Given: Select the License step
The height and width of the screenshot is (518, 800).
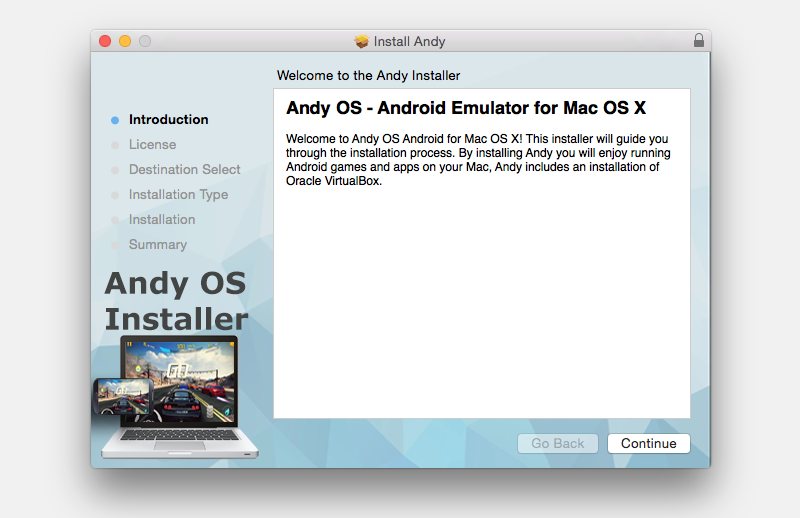Looking at the screenshot, I should click(x=152, y=144).
